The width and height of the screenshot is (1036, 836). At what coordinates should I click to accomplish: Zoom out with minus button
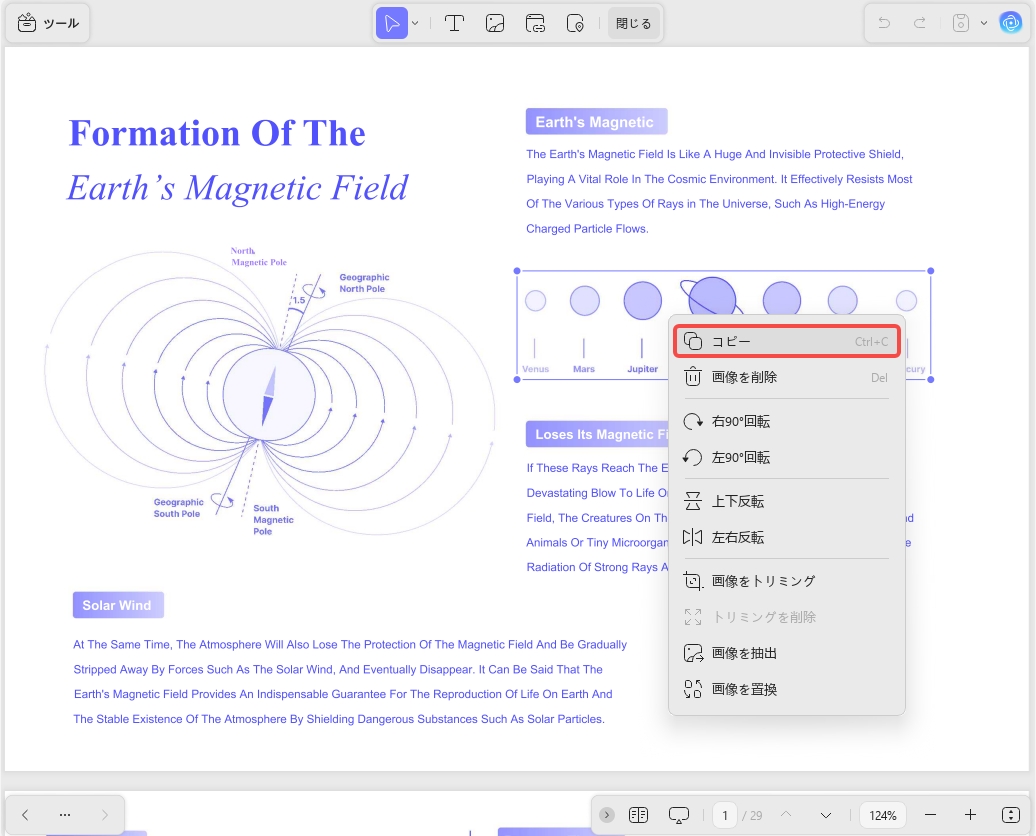tap(930, 815)
